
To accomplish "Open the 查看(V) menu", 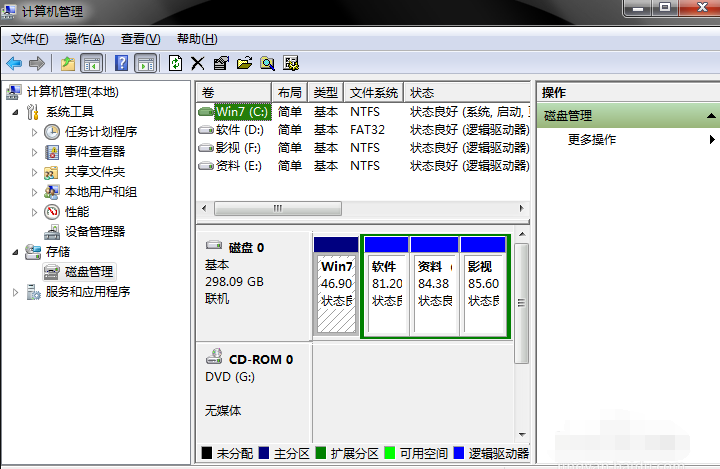I will (140, 39).
